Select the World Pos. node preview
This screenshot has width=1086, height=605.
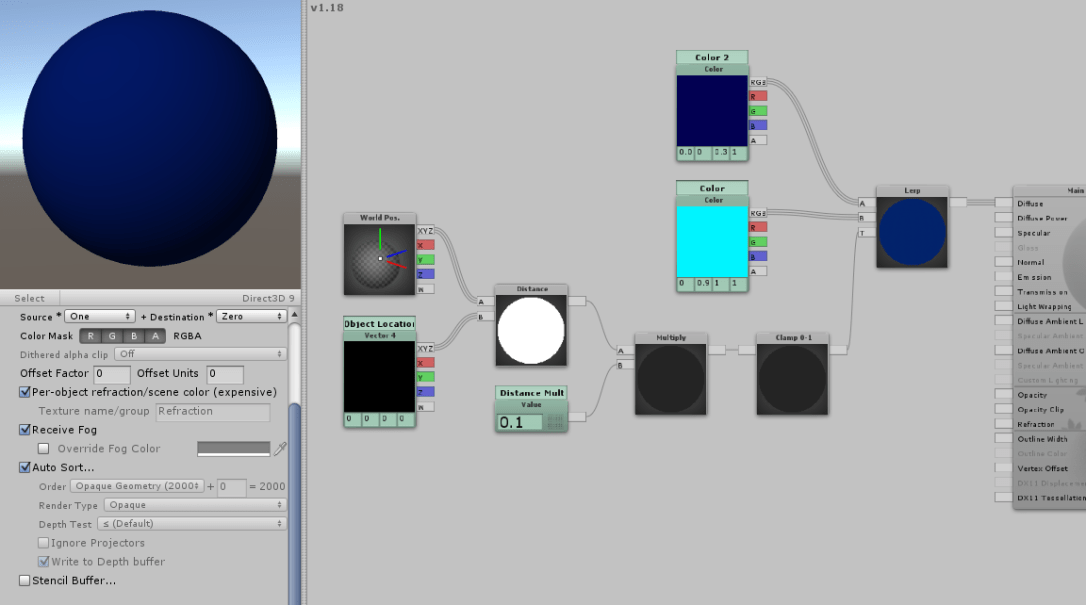379,259
